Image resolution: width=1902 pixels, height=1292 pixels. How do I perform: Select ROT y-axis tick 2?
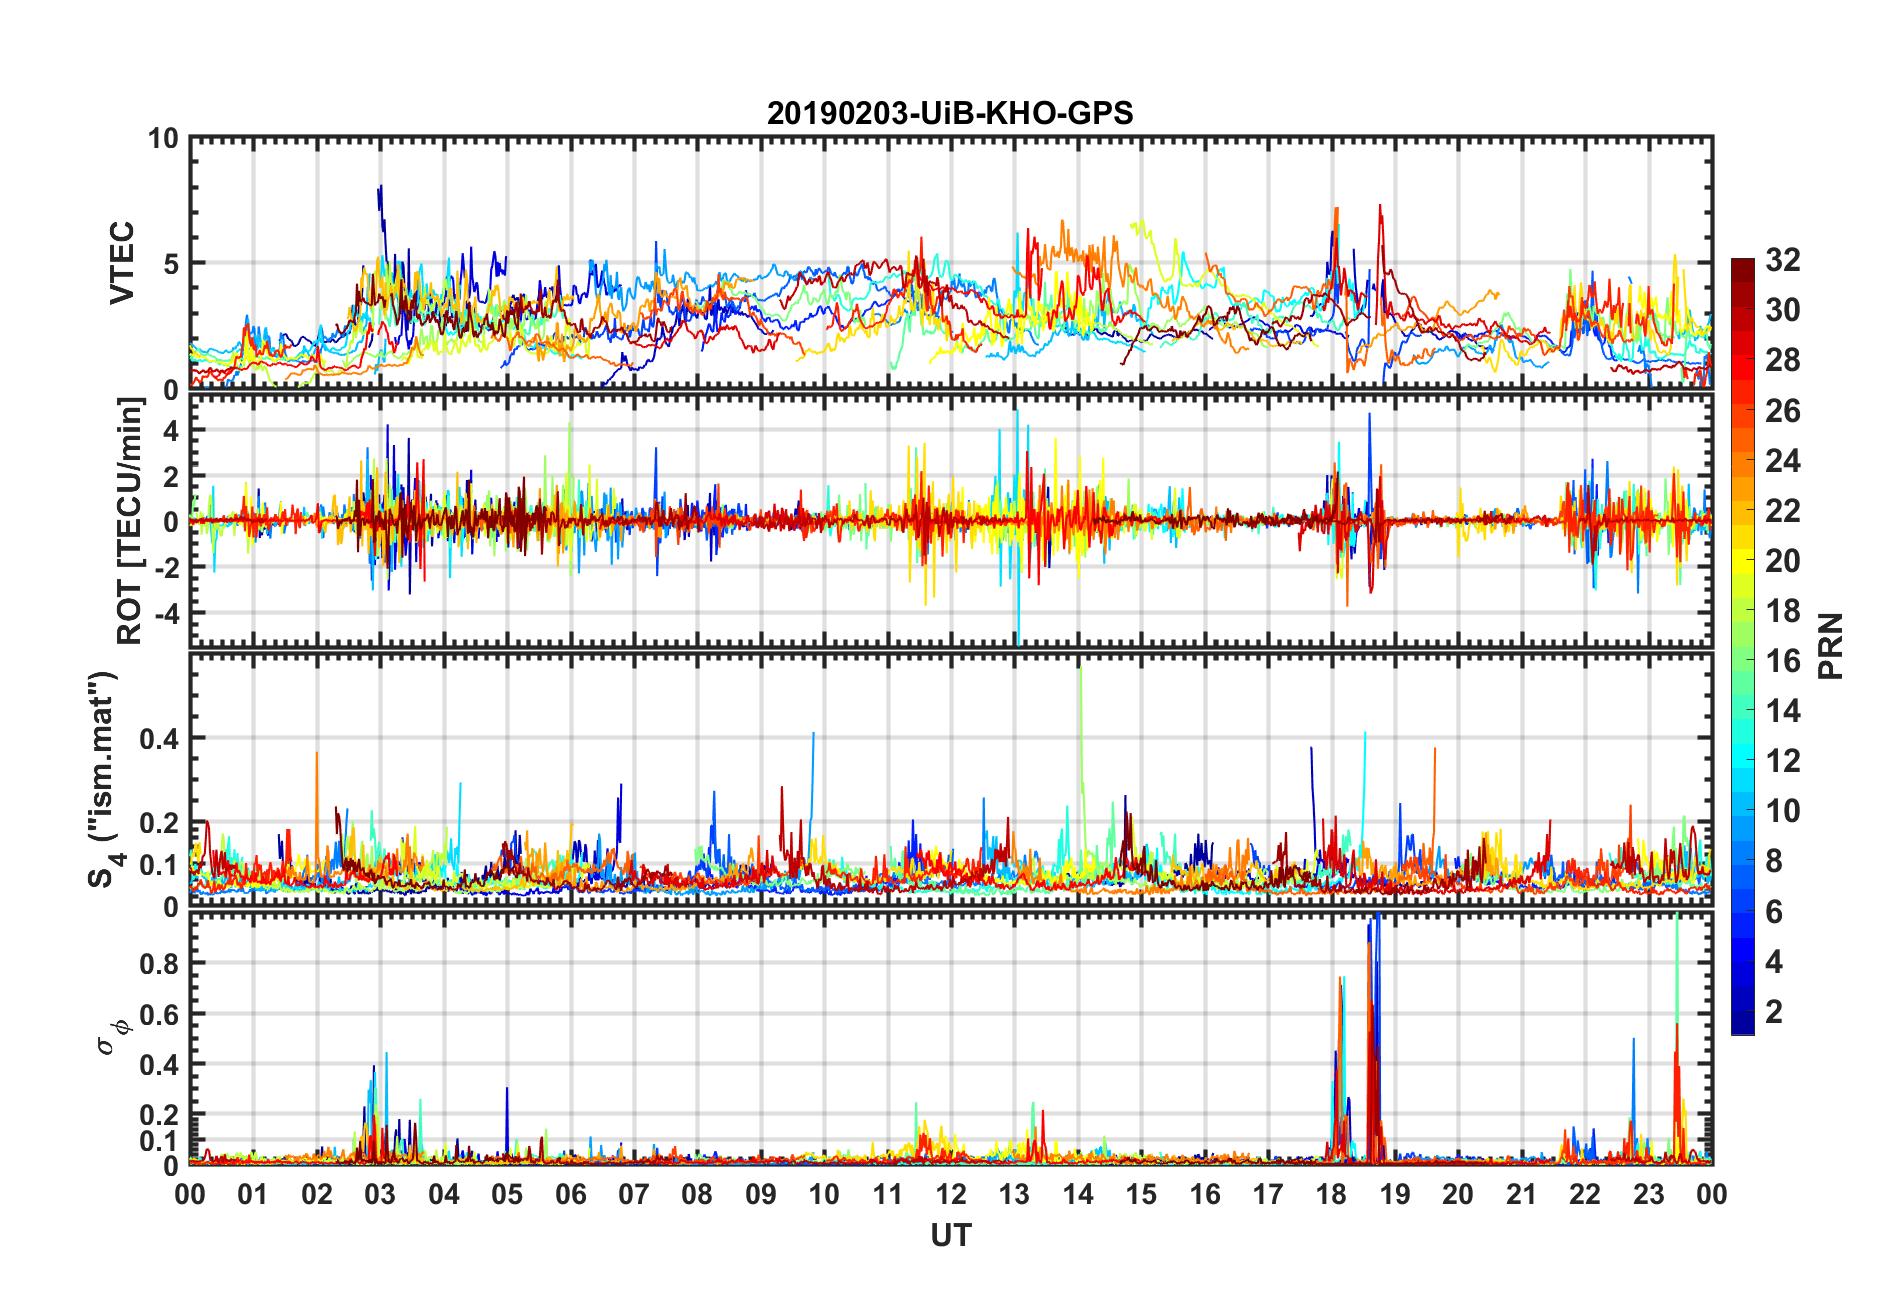click(171, 476)
